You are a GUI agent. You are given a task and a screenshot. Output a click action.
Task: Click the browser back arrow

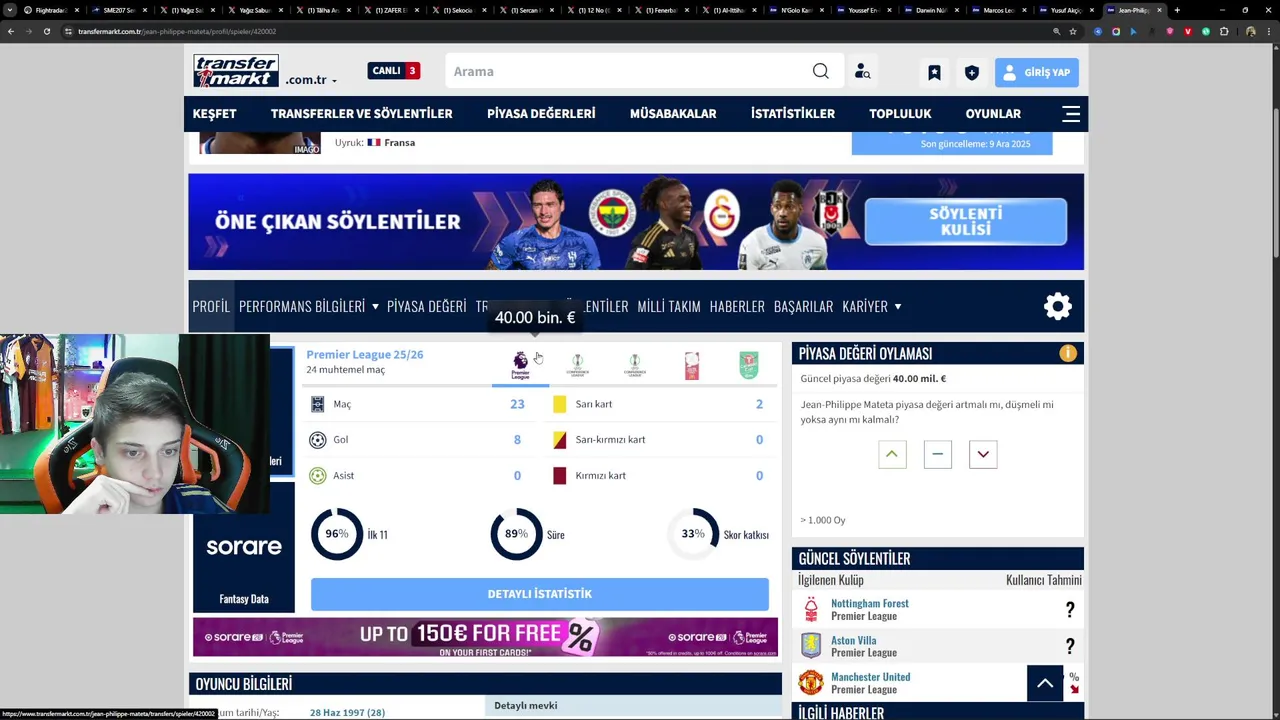[x=11, y=31]
